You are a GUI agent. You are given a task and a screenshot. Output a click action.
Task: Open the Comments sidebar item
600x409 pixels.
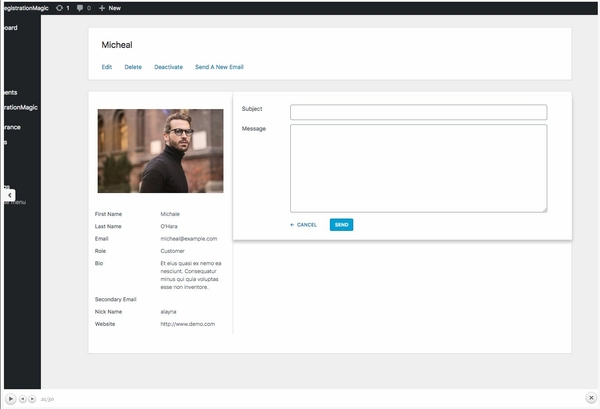coord(11,93)
